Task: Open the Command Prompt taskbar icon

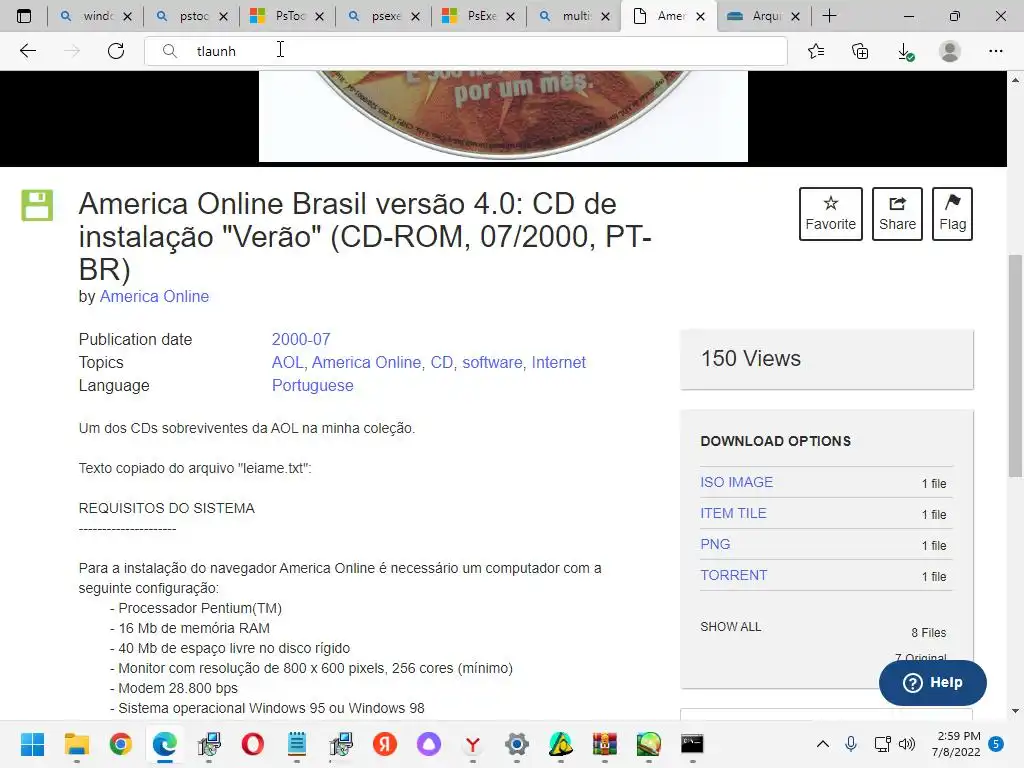Action: [692, 744]
